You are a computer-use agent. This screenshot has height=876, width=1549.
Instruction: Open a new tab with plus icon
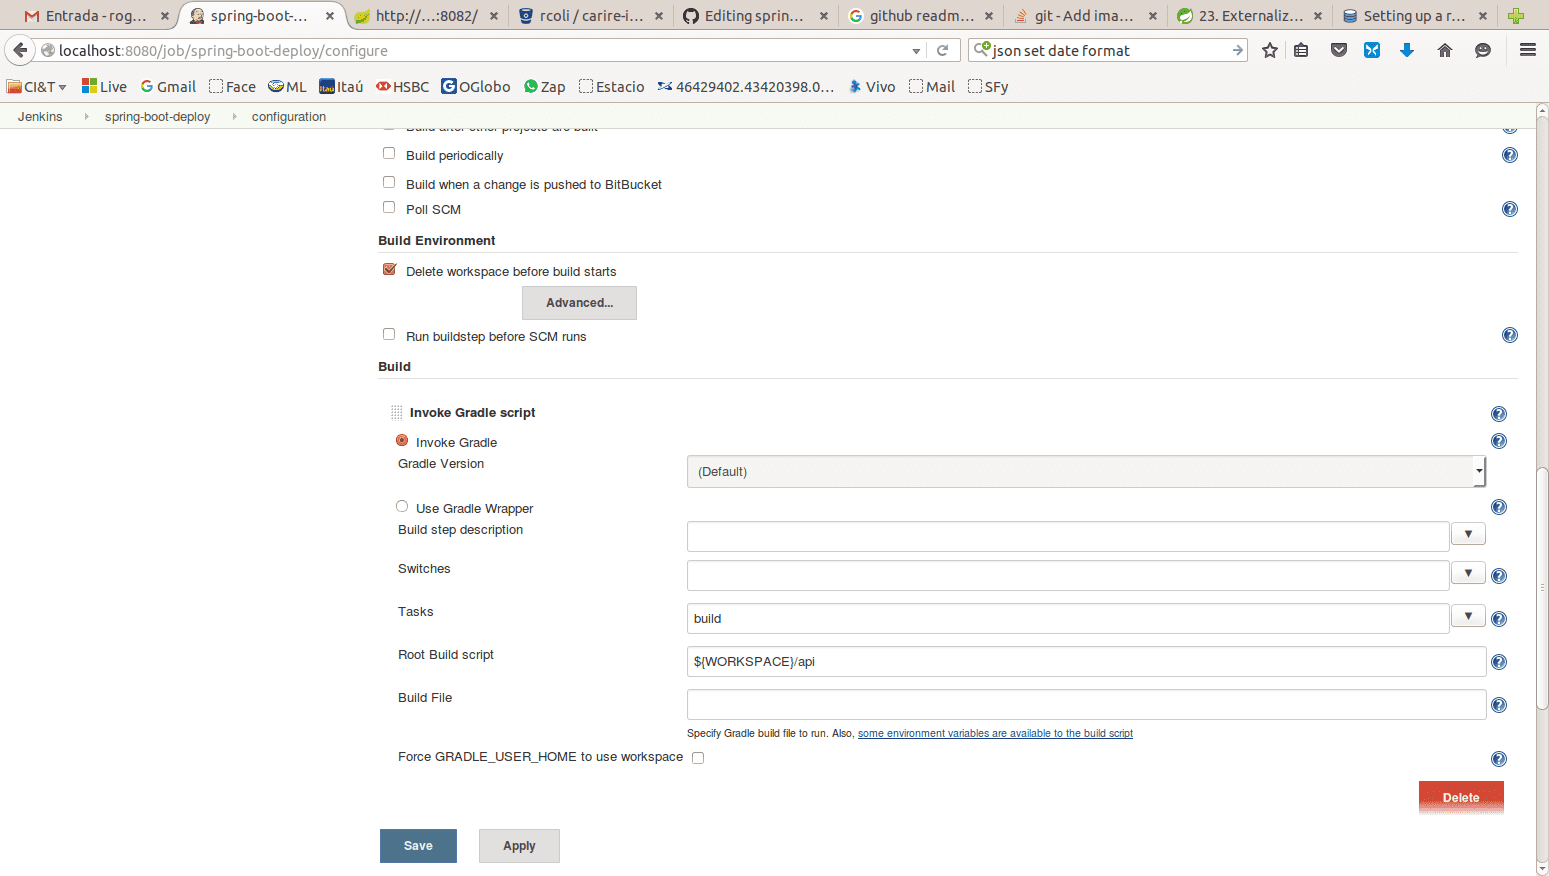tap(1516, 16)
